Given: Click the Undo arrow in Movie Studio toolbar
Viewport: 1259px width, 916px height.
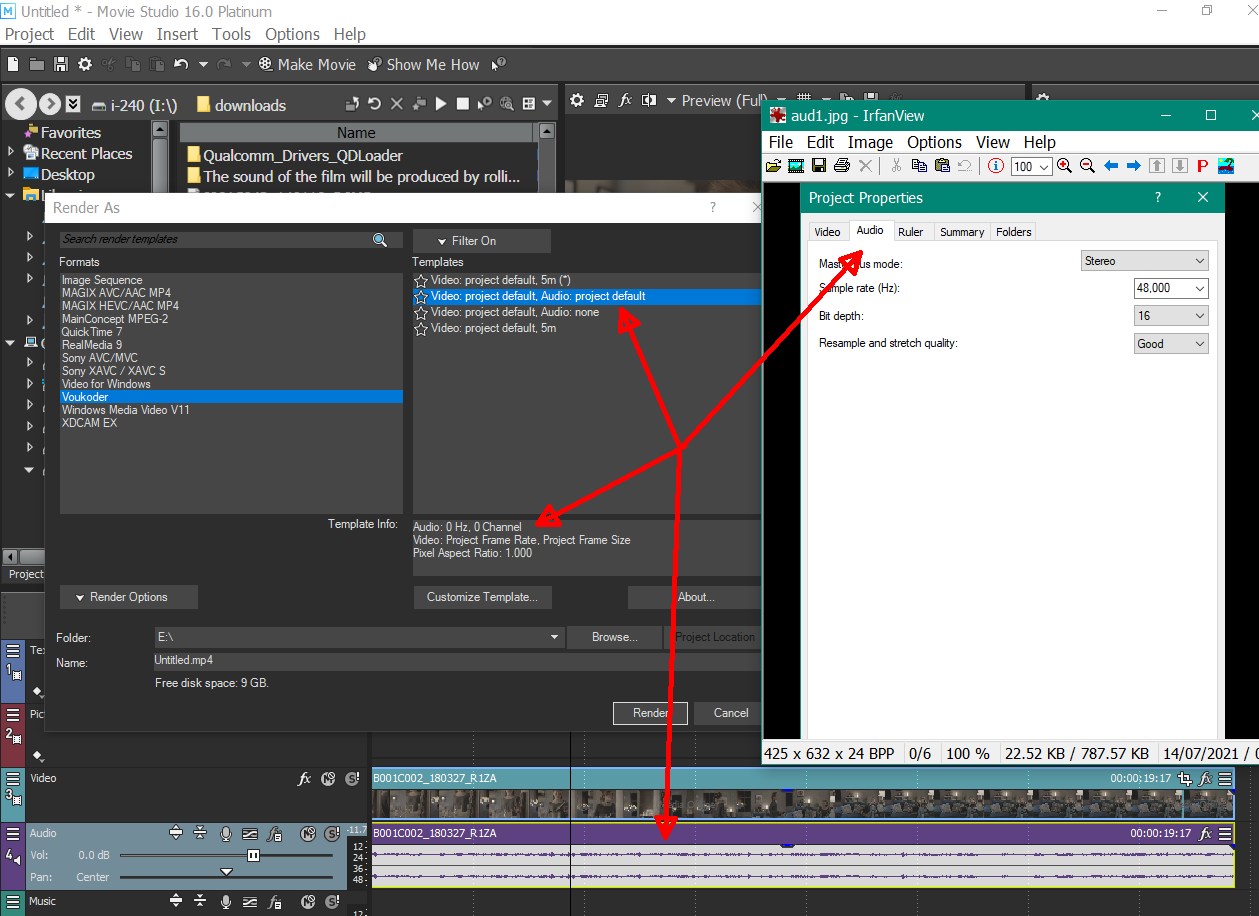Looking at the screenshot, I should [181, 65].
